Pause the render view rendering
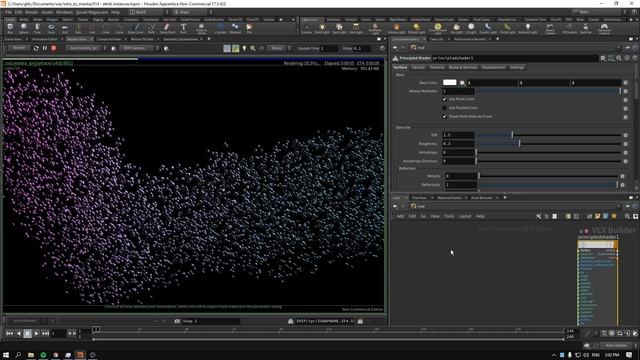 (x=45, y=48)
